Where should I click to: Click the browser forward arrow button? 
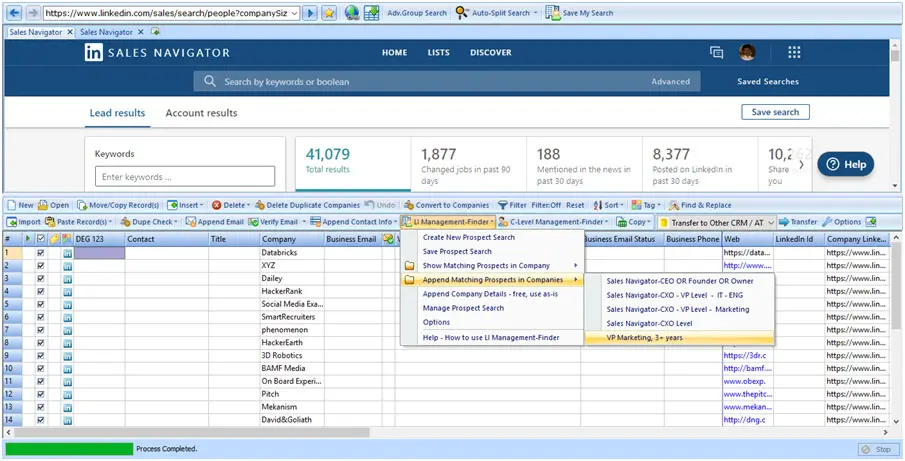click(x=33, y=13)
